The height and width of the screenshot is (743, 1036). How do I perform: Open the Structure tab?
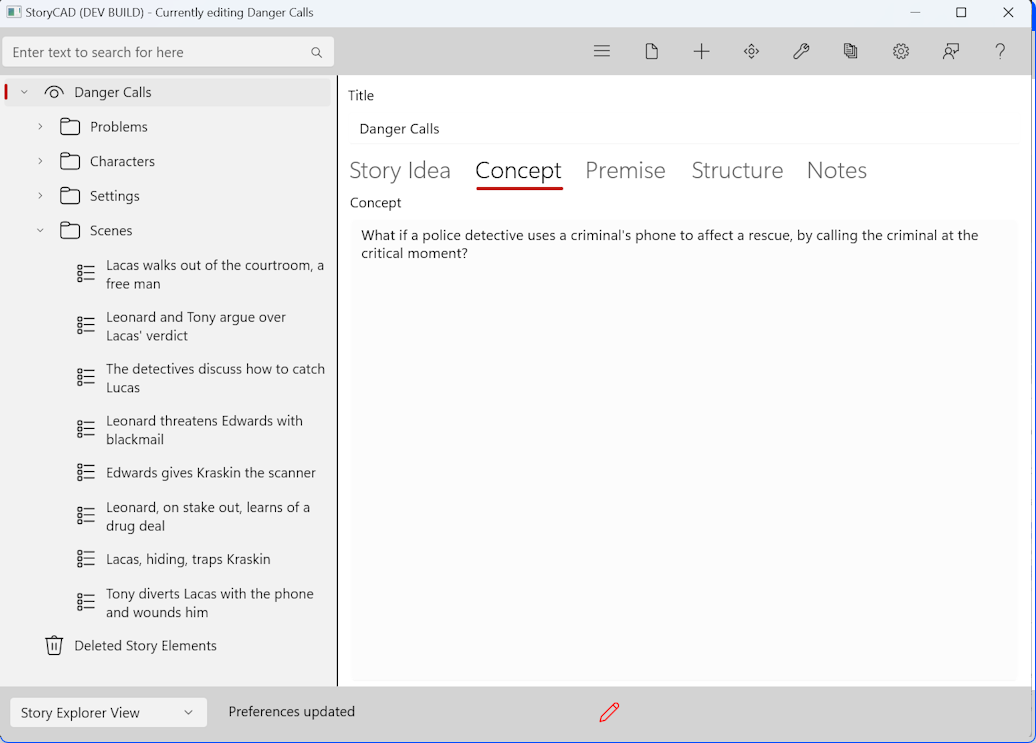pyautogui.click(x=737, y=170)
